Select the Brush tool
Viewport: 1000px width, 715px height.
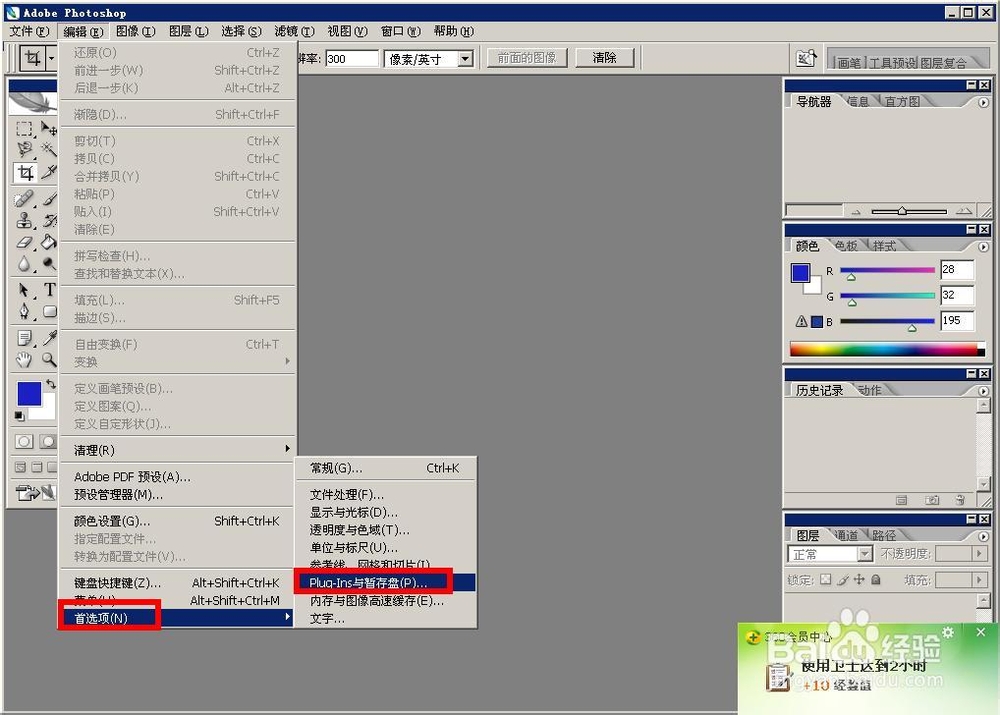coord(48,199)
